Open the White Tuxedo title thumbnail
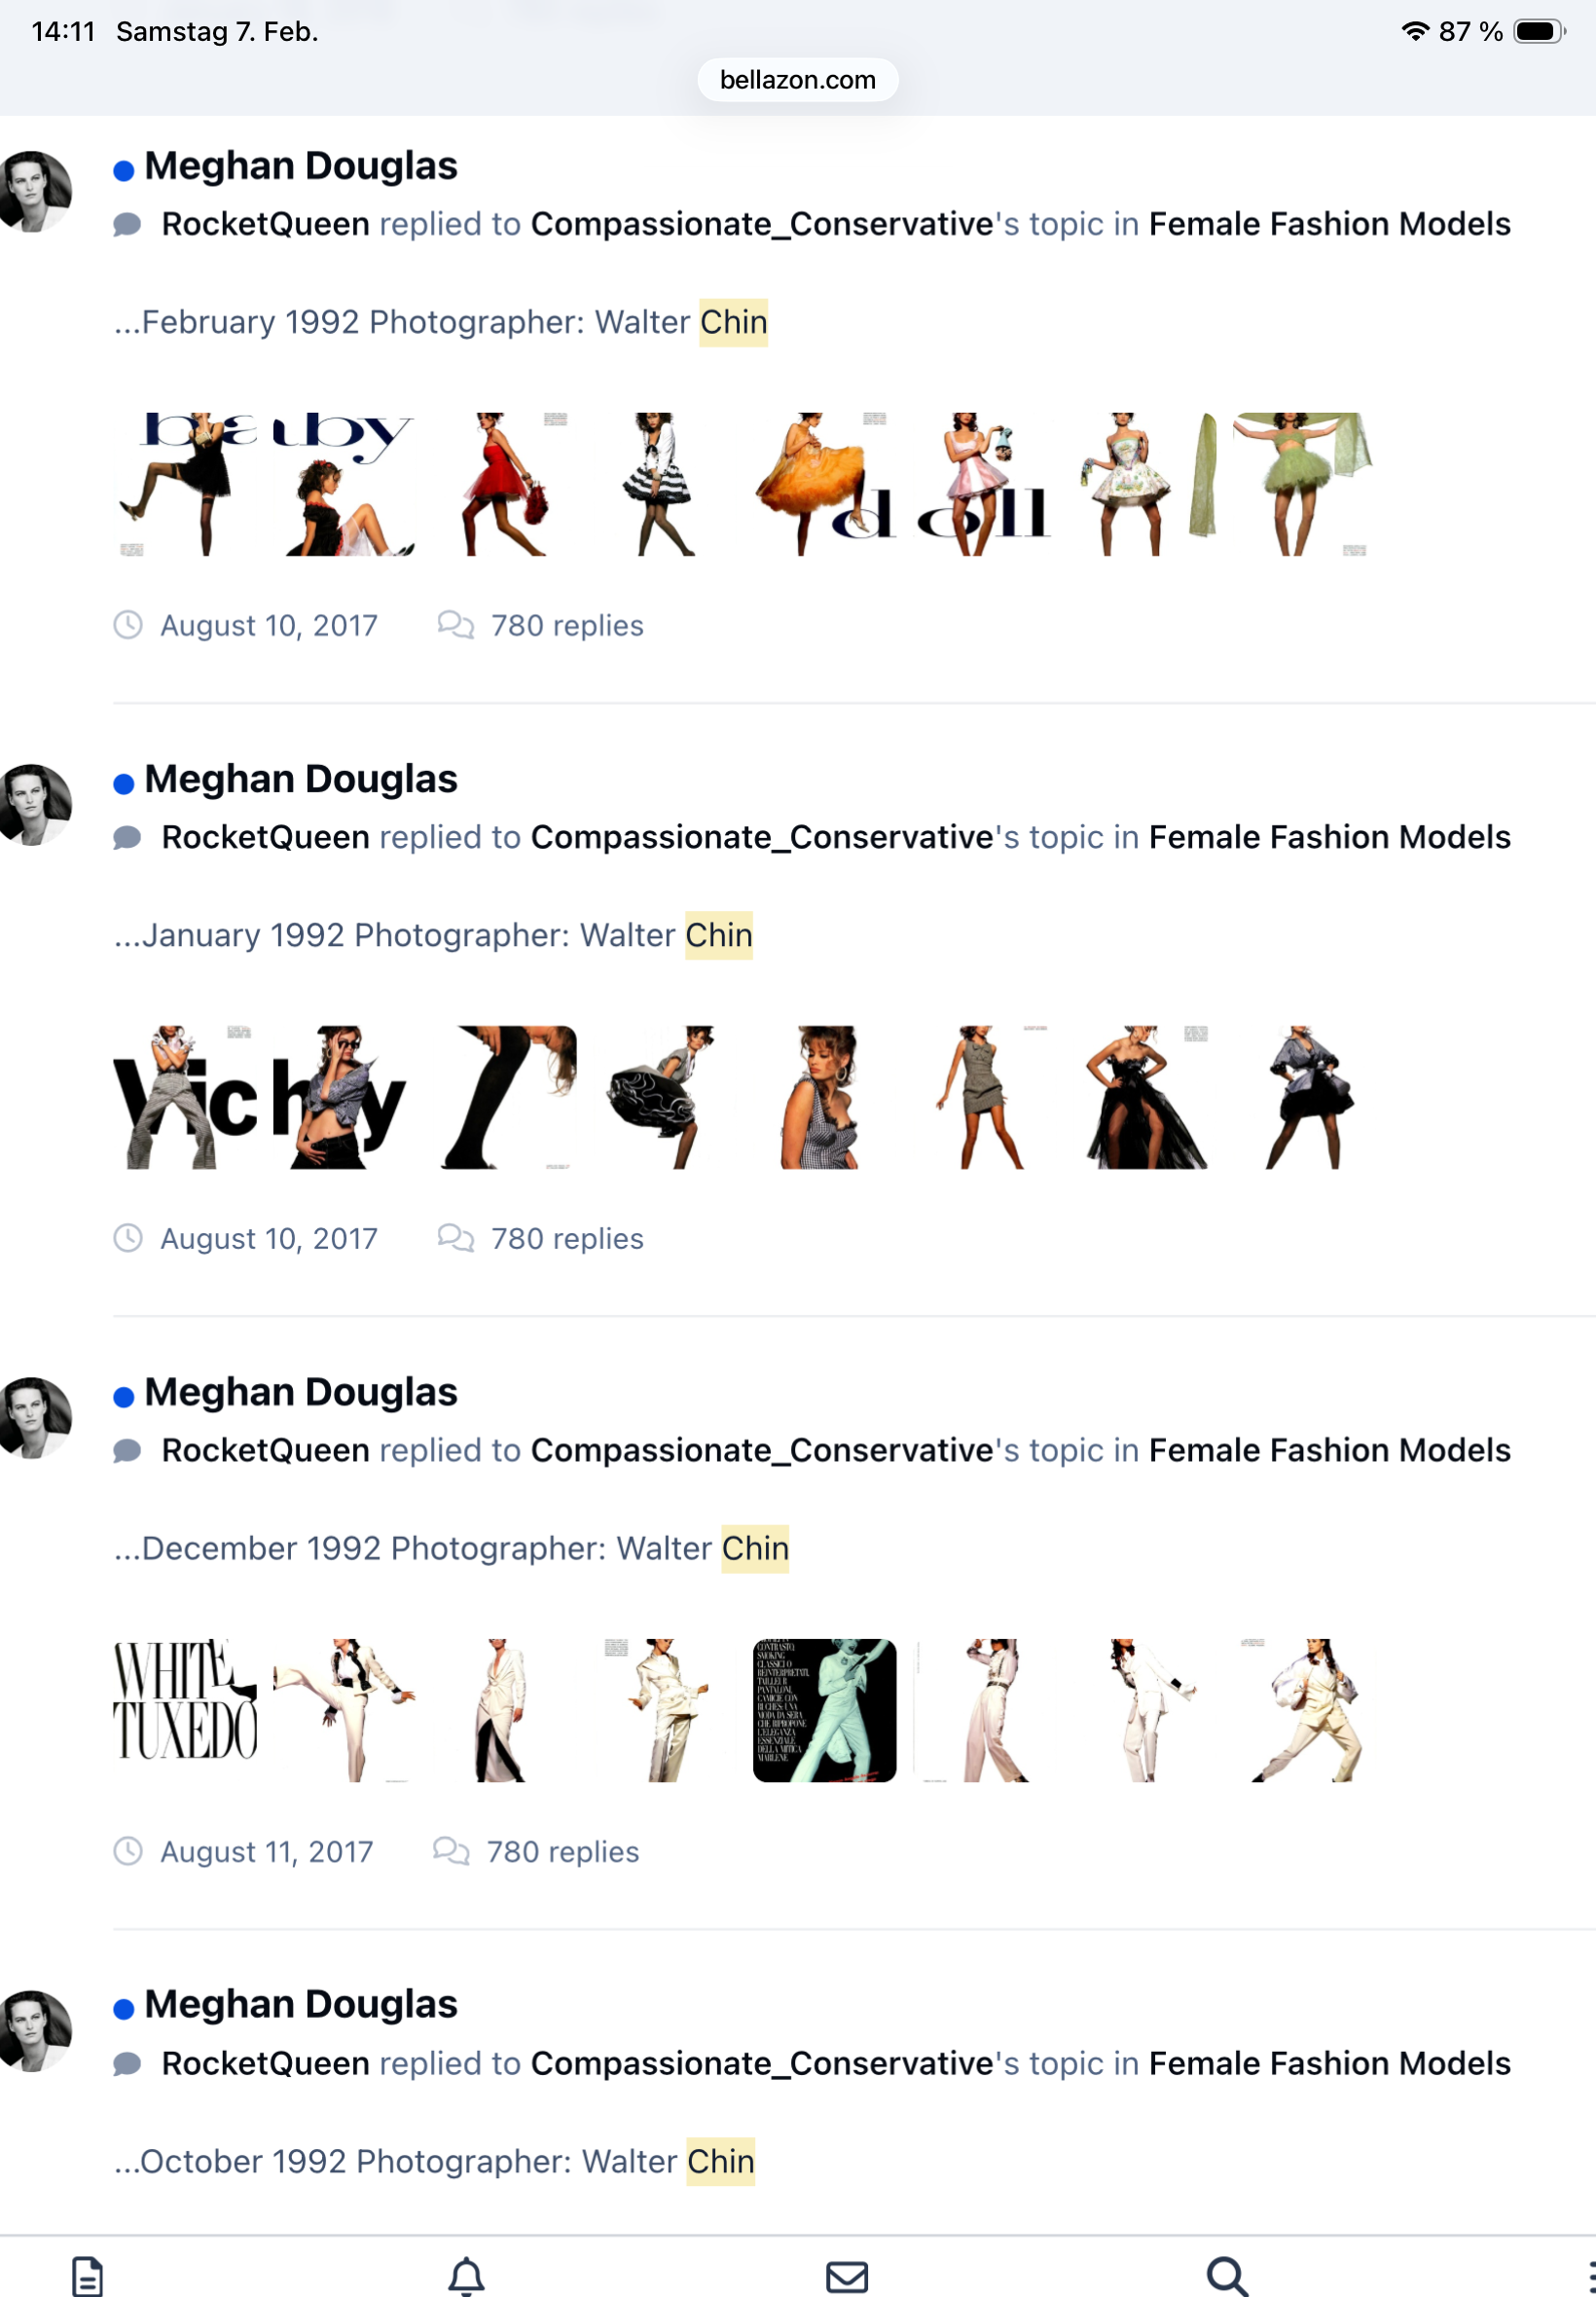 click(186, 1710)
